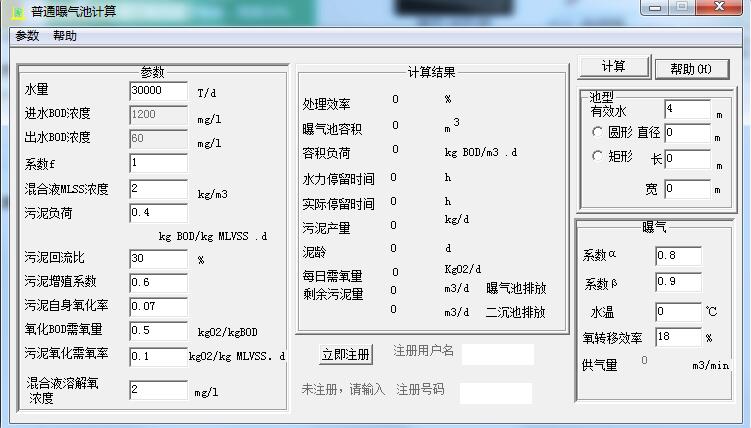Focus the 长 length input field

pyautogui.click(x=687, y=159)
